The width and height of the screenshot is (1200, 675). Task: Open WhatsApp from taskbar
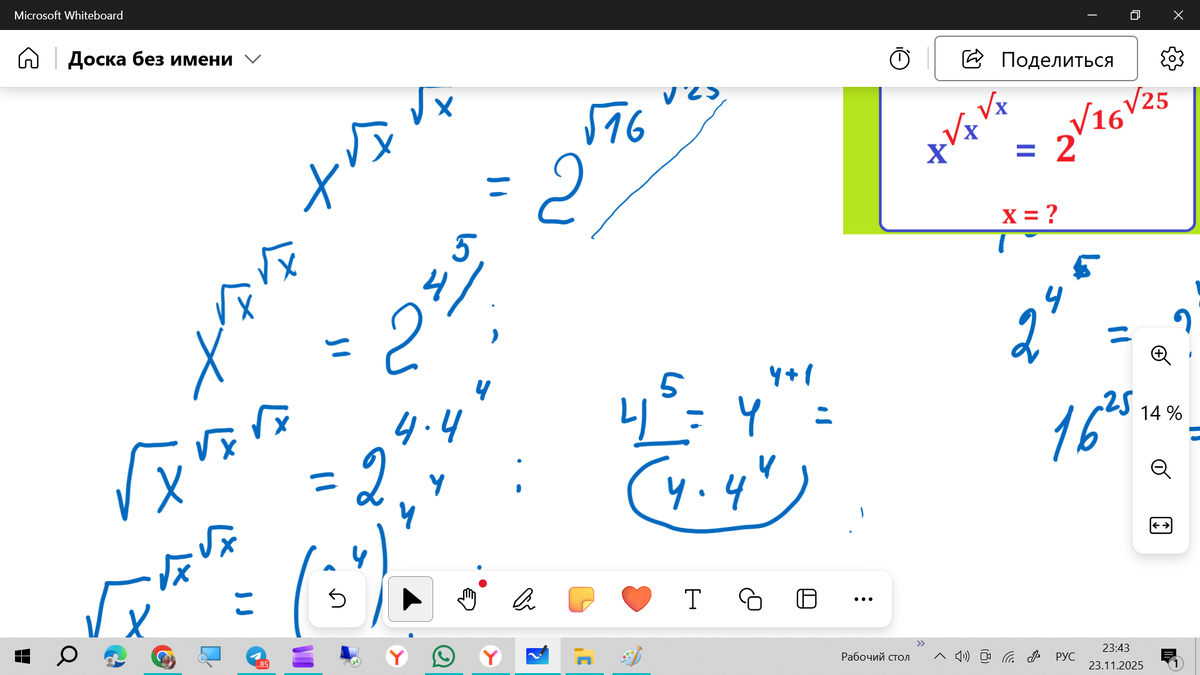443,656
